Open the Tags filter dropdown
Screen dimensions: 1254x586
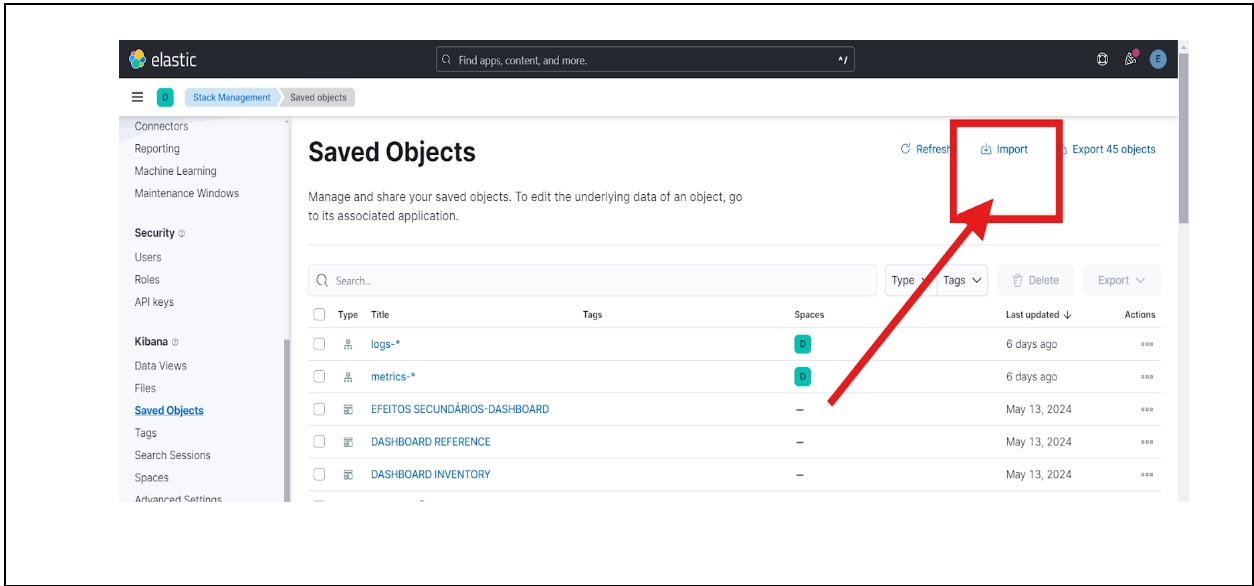coord(963,281)
